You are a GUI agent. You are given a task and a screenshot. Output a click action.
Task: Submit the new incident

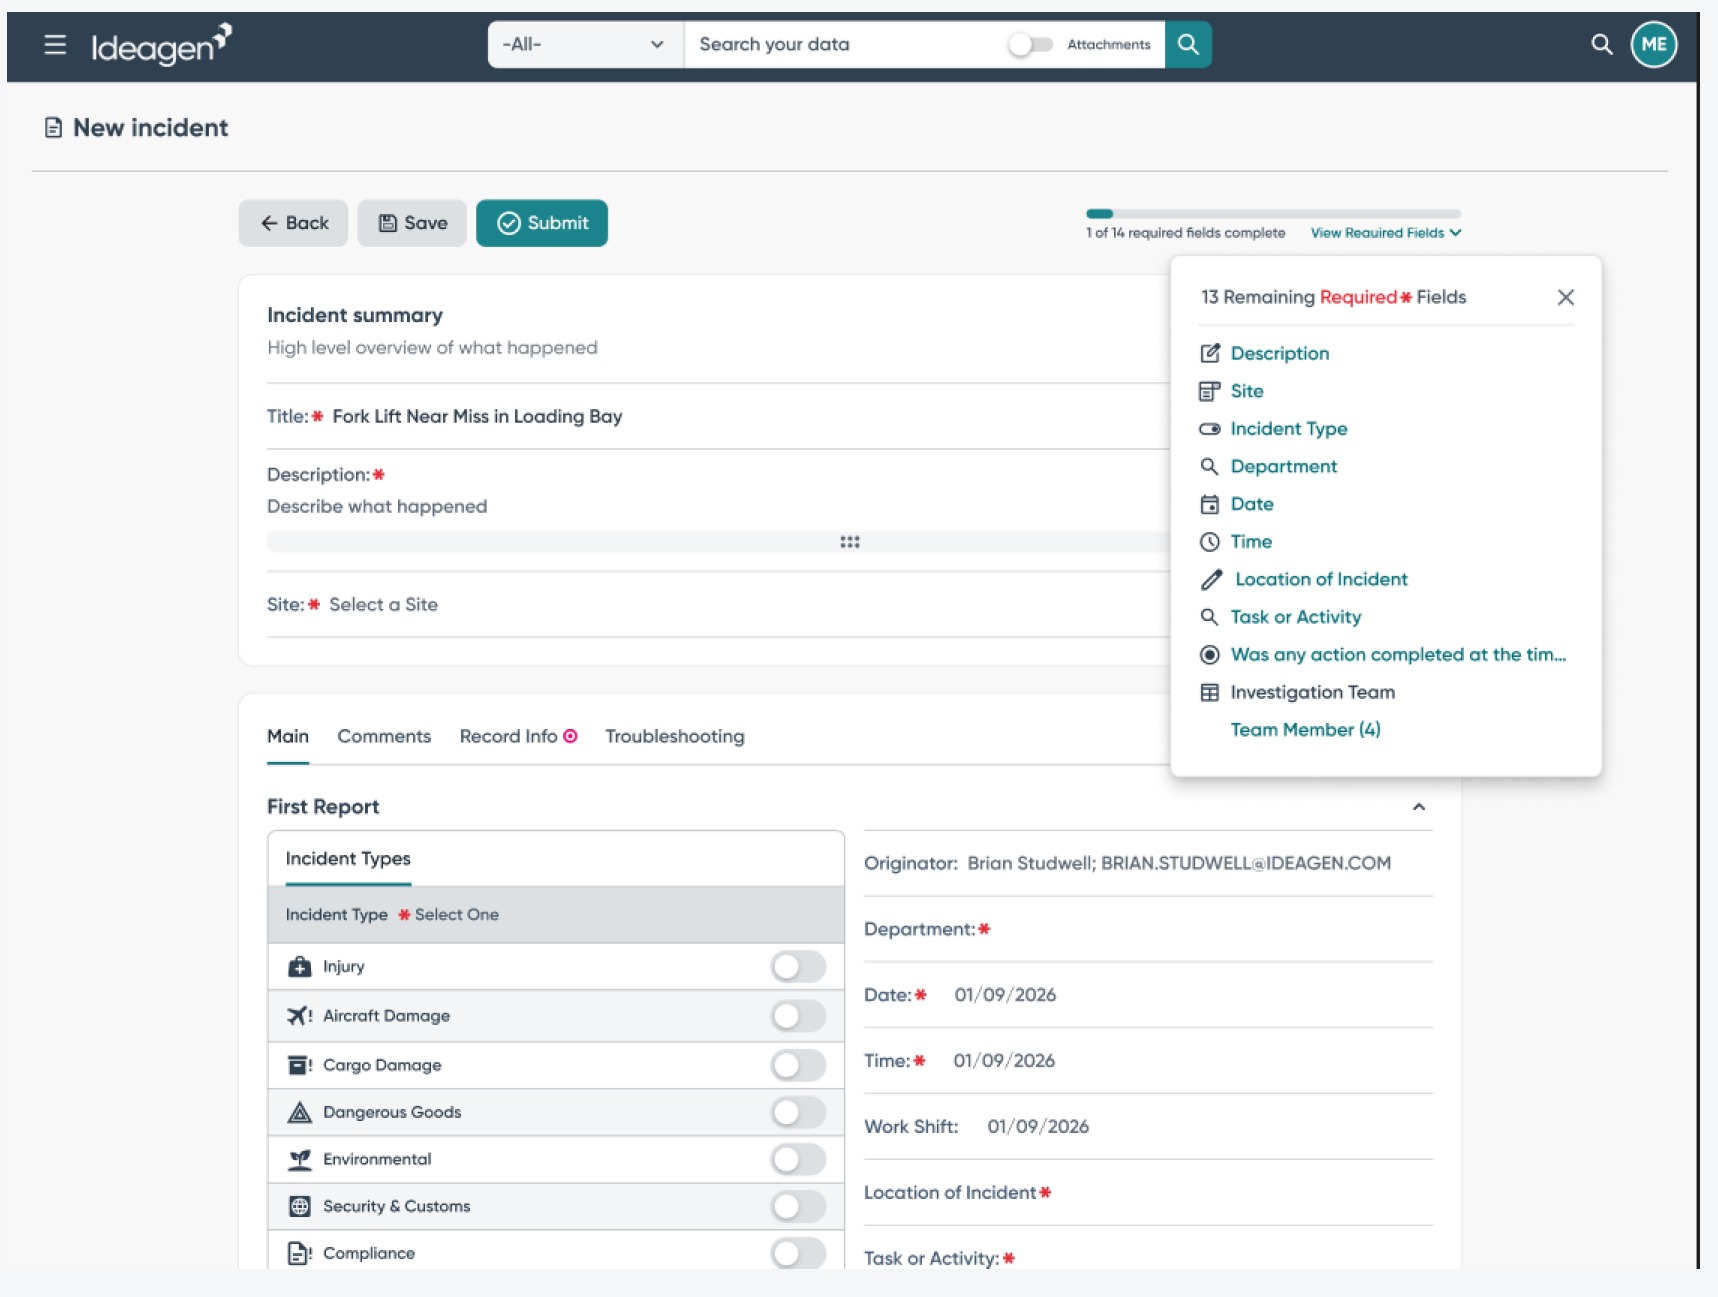tap(542, 223)
